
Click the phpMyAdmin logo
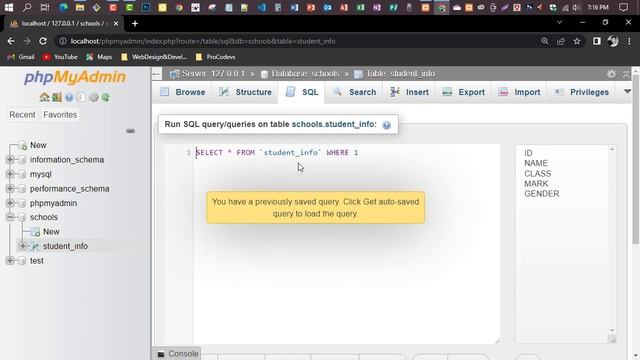(x=75, y=77)
